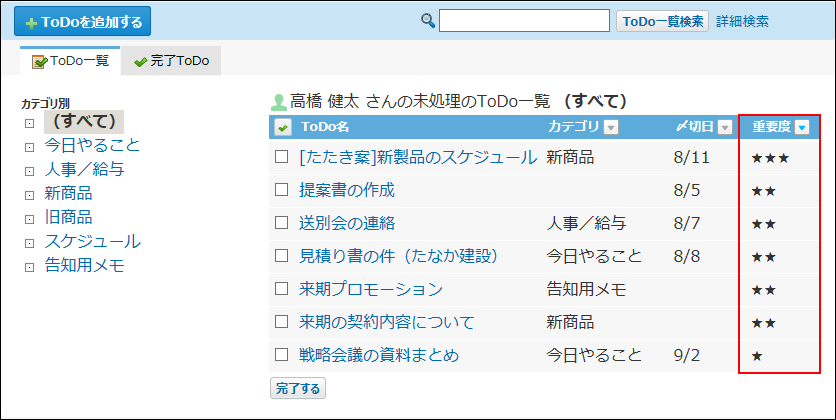
Task: Click the ToDo一覧検索 button
Action: point(663,21)
